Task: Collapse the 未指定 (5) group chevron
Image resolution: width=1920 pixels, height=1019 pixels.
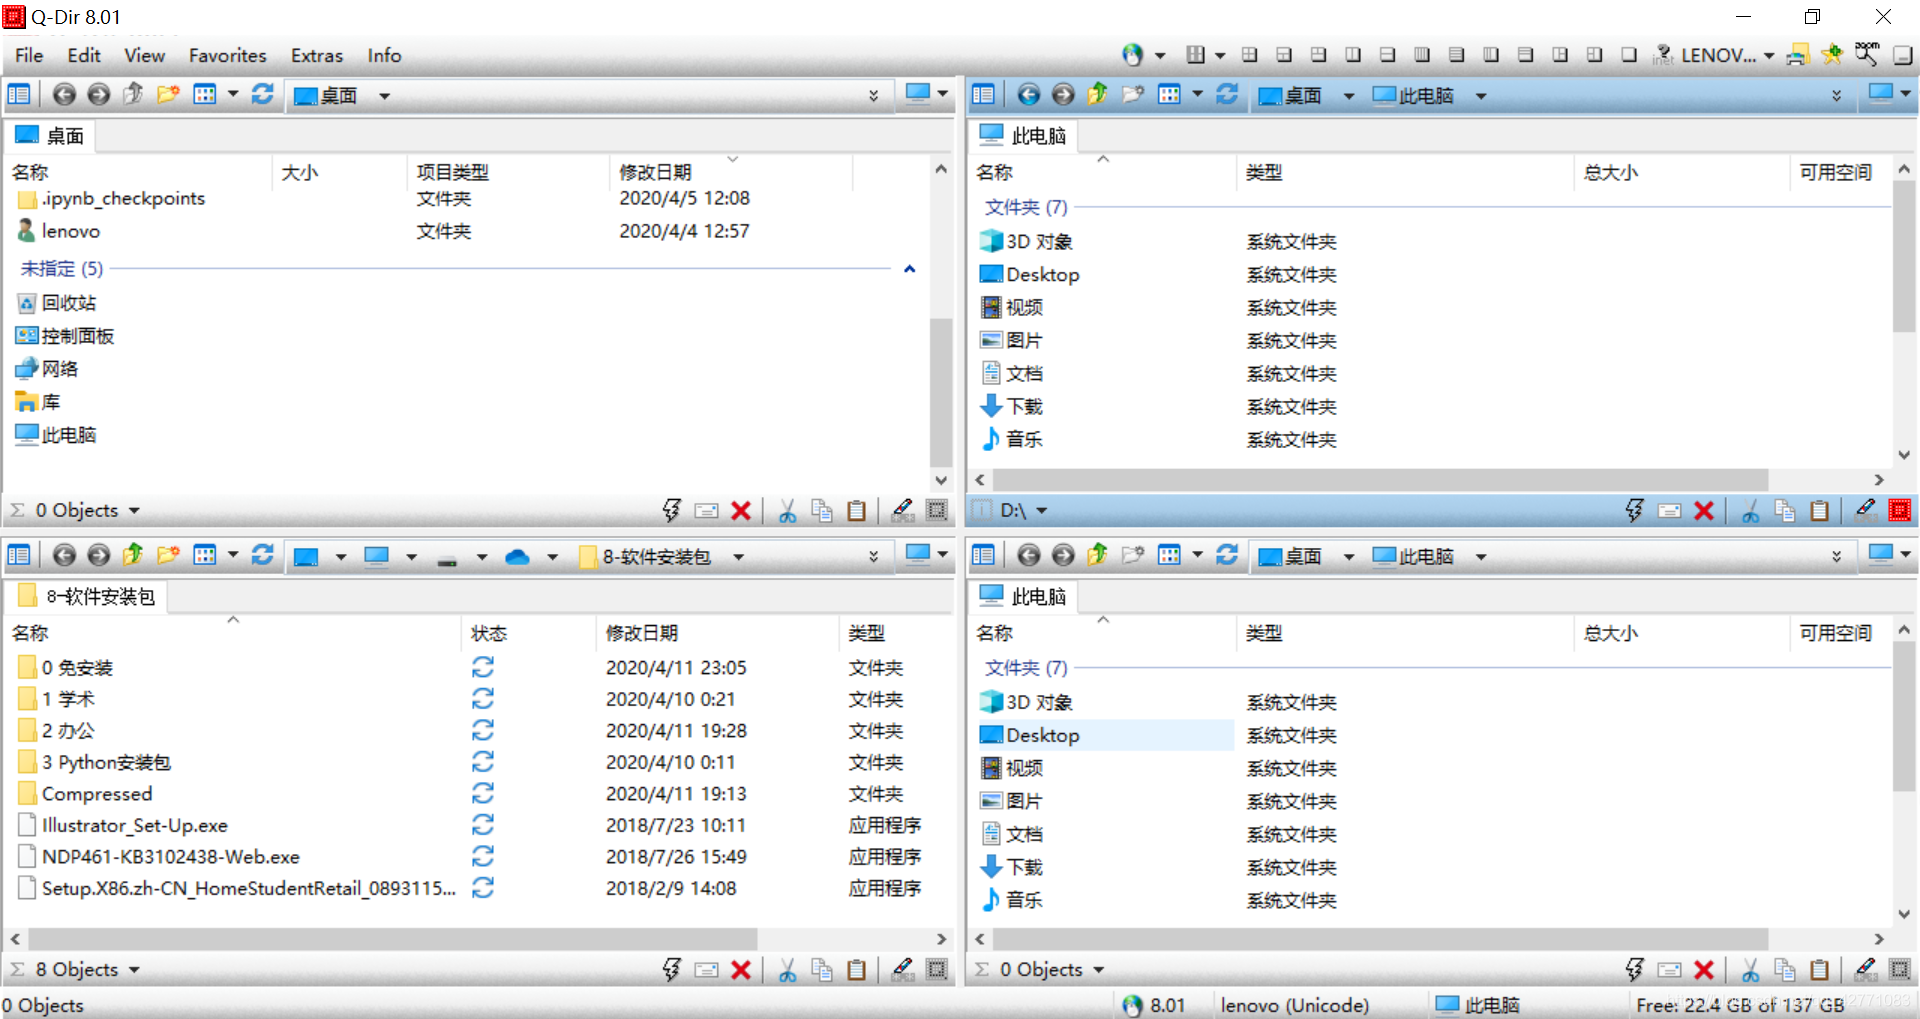Action: (910, 269)
